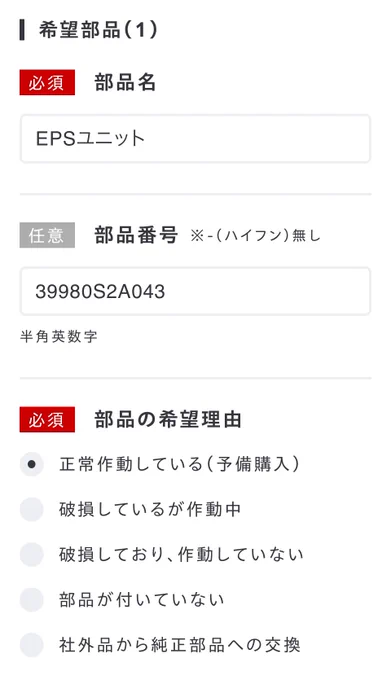Click the 部品の希望理由 heading label
This screenshot has height=680, width=391.
[168, 419]
